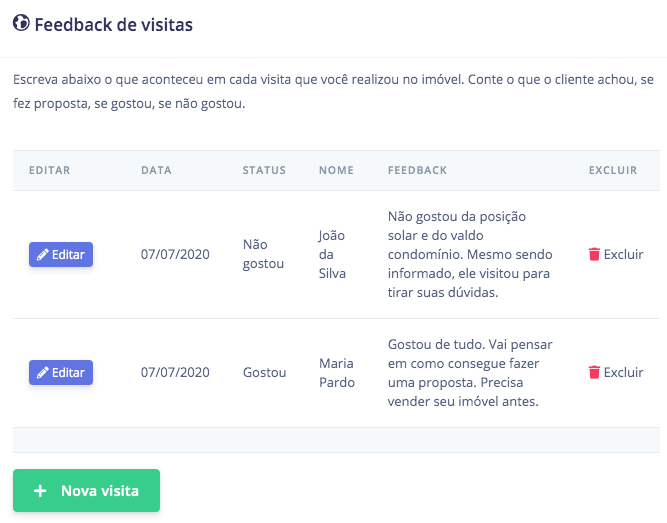This screenshot has width=667, height=523.
Task: Select feedback text about posição solar
Action: tap(470, 254)
